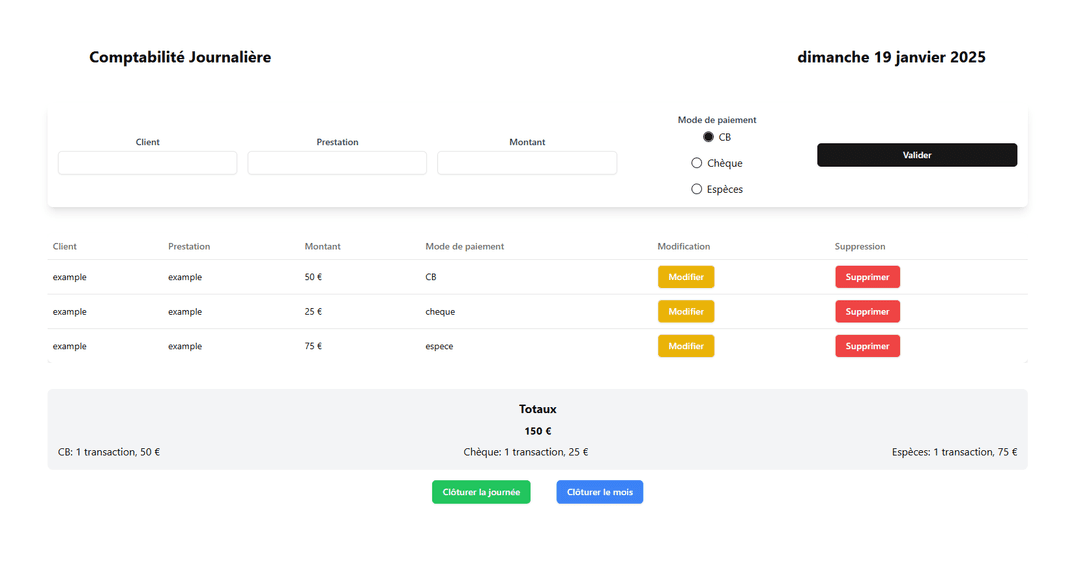Click the Montant column header in table

[x=322, y=247]
